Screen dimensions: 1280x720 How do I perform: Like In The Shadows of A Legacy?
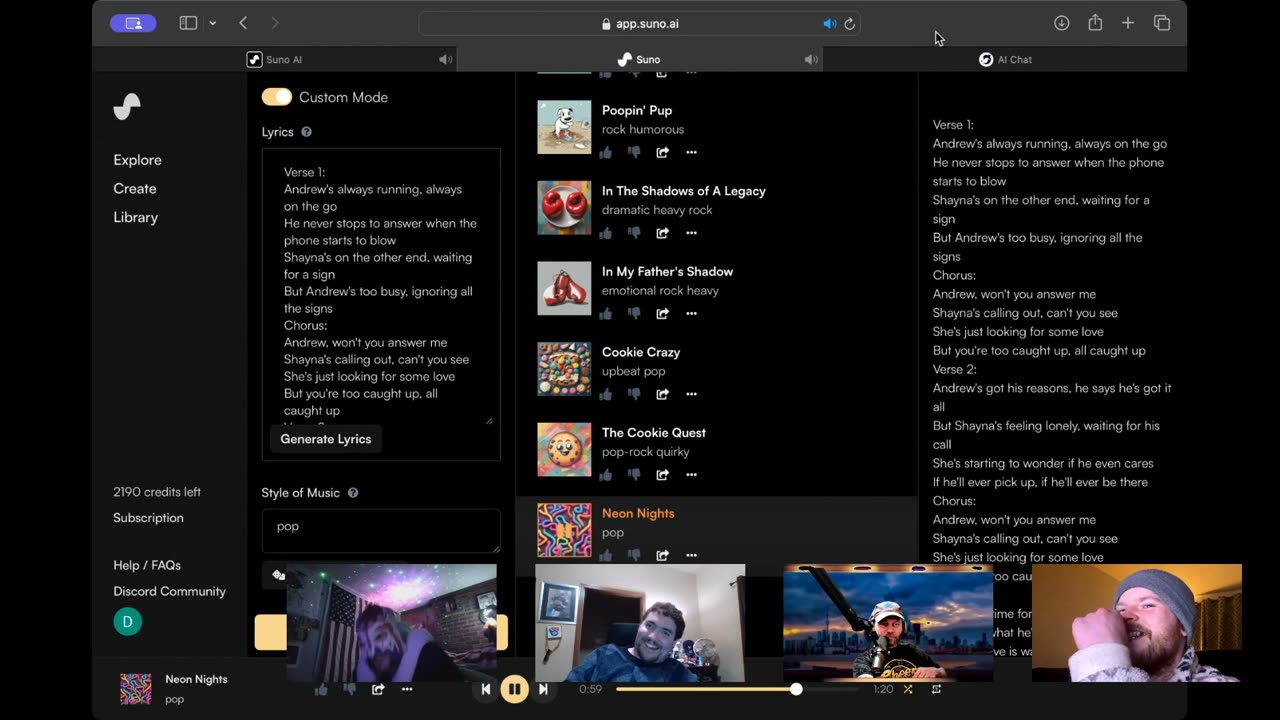[x=605, y=233]
